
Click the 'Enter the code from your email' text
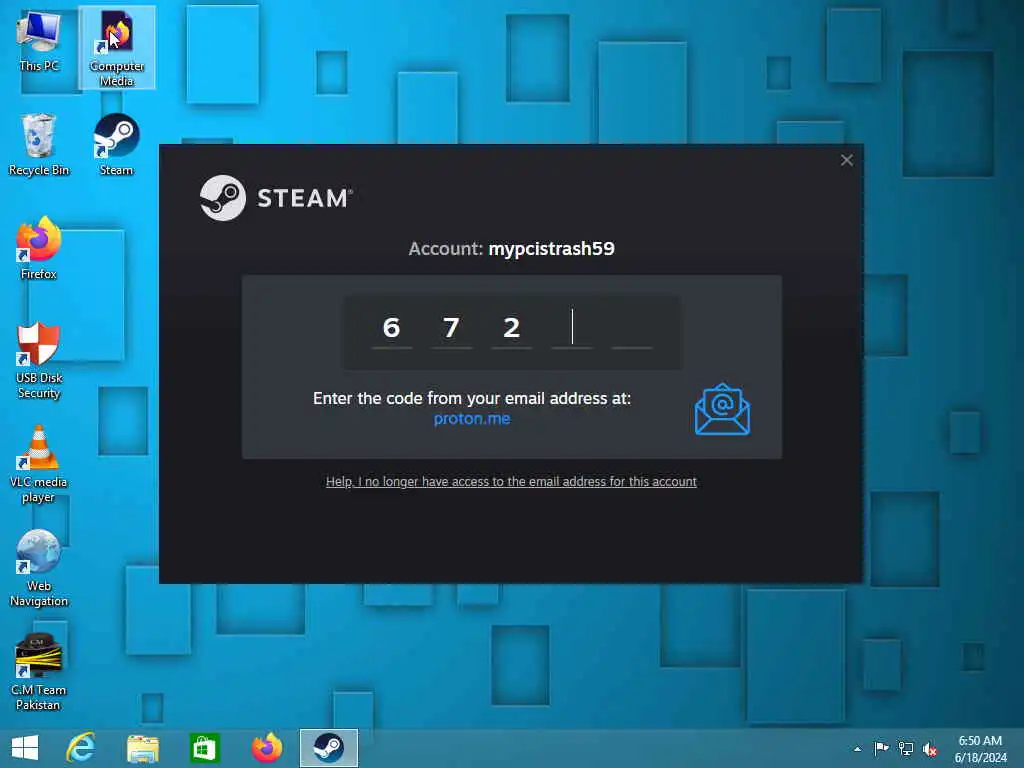pyautogui.click(x=472, y=398)
